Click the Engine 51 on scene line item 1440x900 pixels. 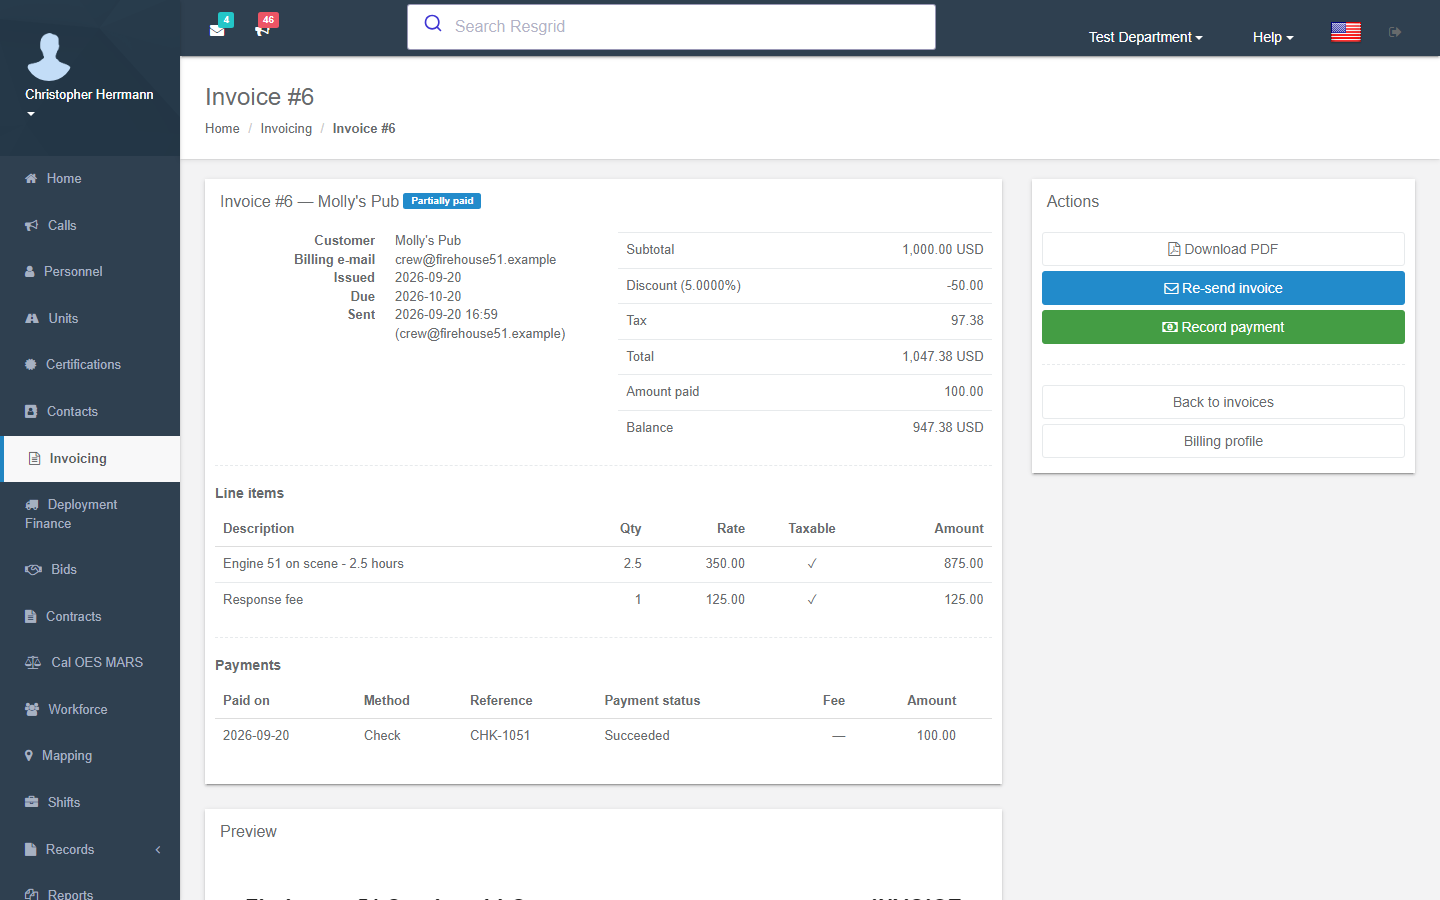coord(313,564)
